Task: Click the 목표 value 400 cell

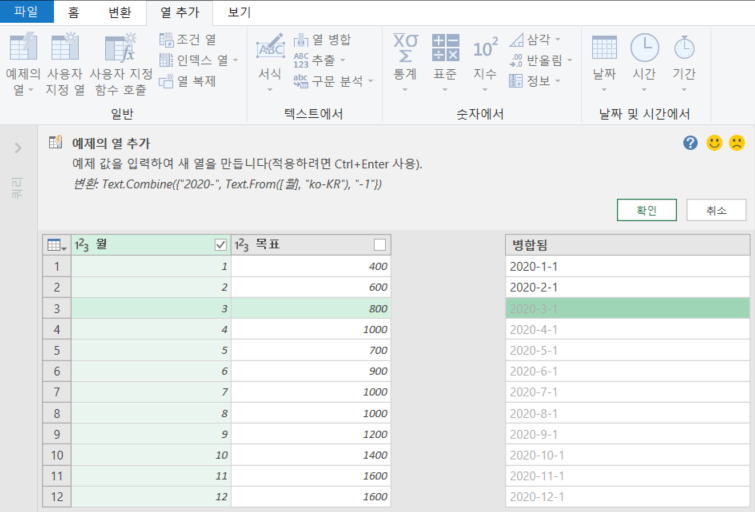Action: pos(311,266)
